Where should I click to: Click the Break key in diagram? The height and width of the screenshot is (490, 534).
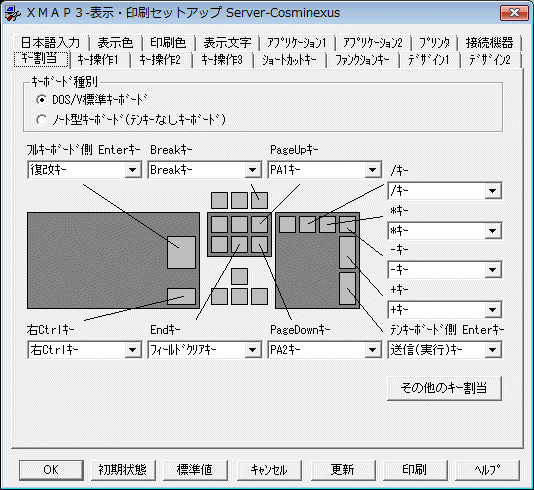(260, 200)
